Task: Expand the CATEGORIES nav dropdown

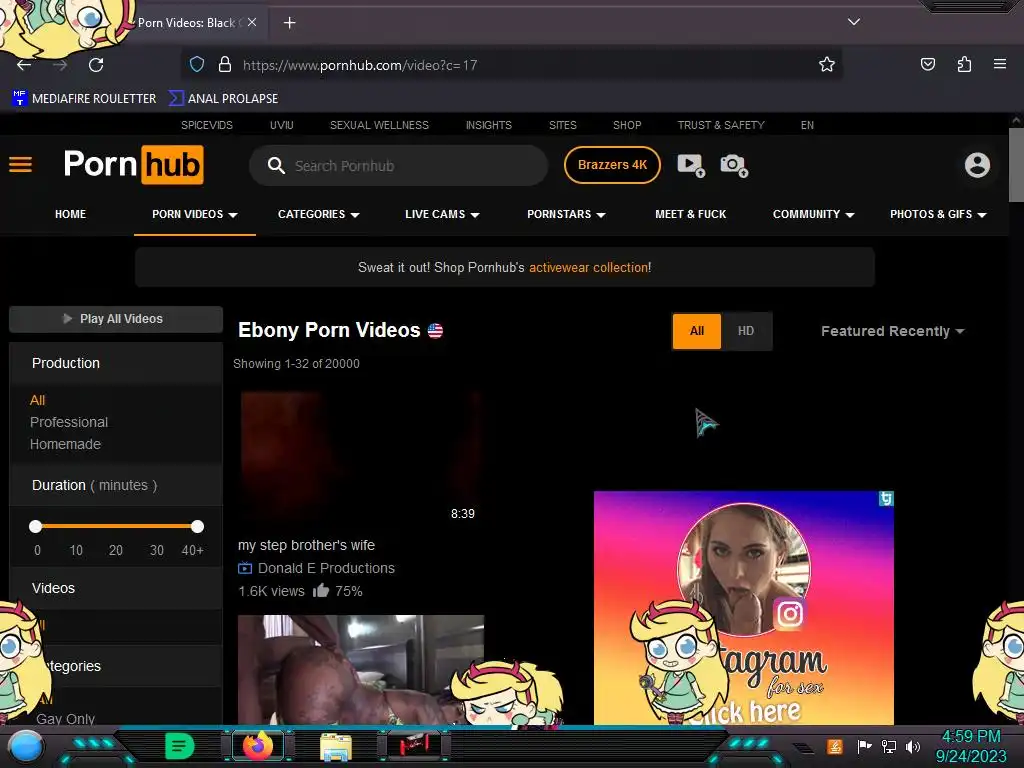Action: point(319,214)
